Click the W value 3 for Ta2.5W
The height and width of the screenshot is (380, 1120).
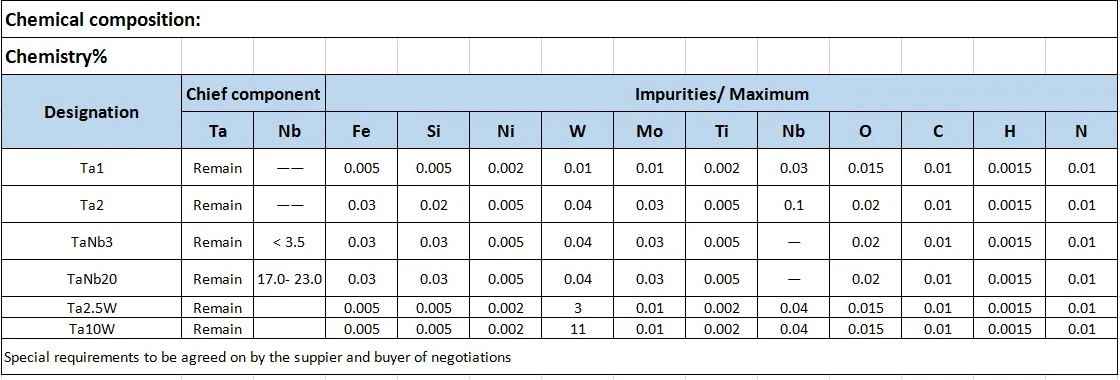pos(577,308)
